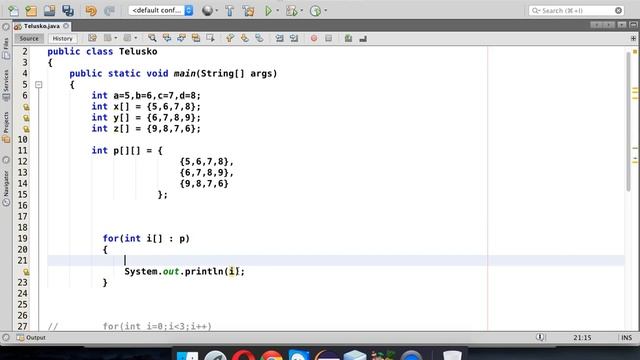Click the globe configuration icon
Image resolution: width=640 pixels, height=360 pixels.
(x=207, y=11)
